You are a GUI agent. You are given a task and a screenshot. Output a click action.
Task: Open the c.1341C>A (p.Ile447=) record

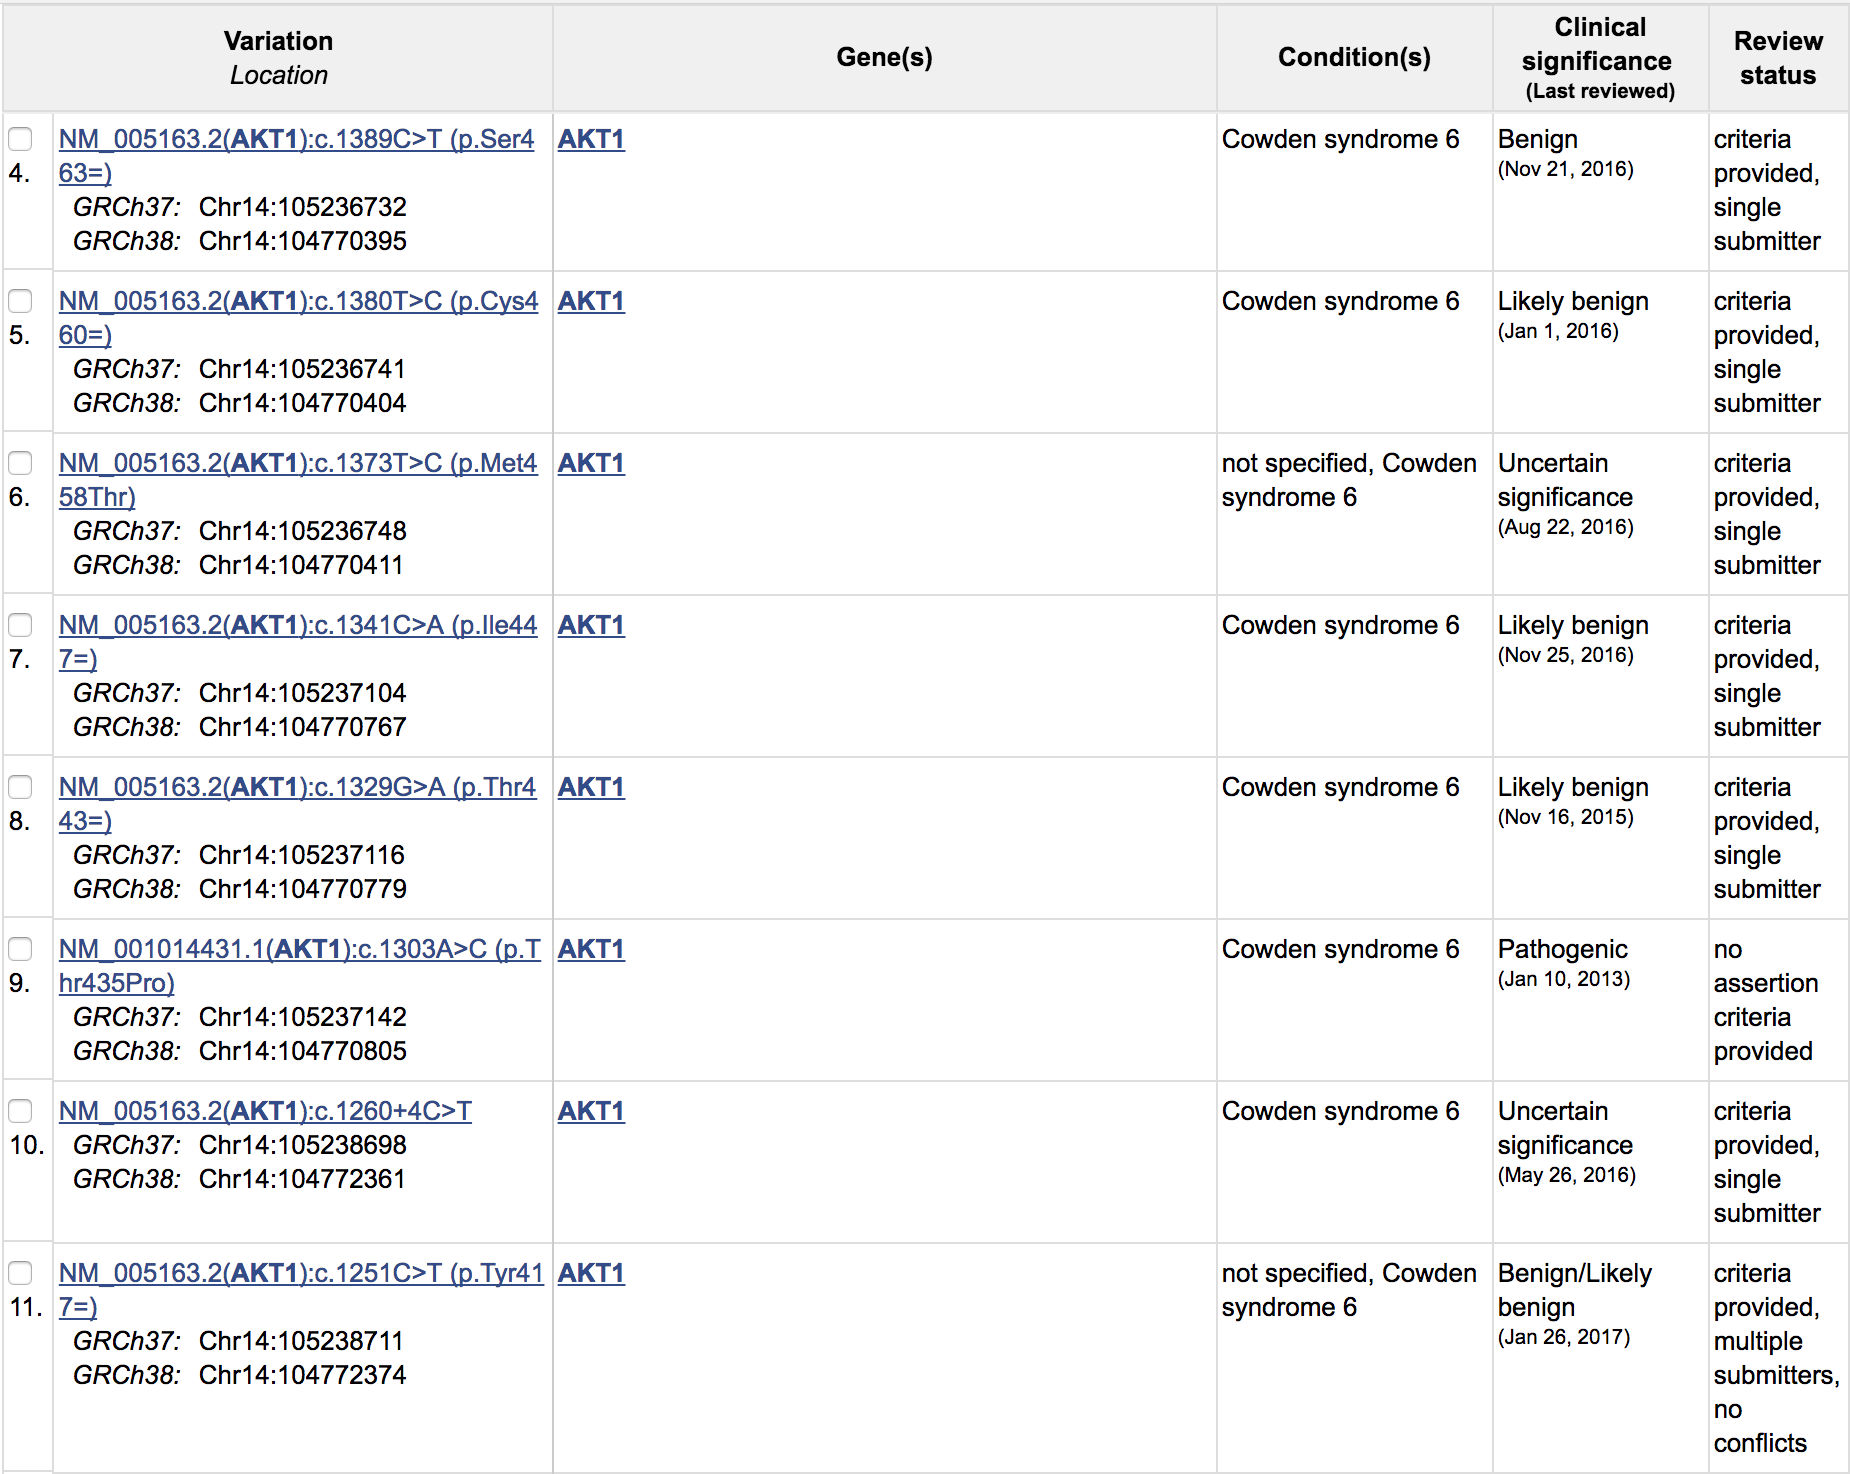298,642
